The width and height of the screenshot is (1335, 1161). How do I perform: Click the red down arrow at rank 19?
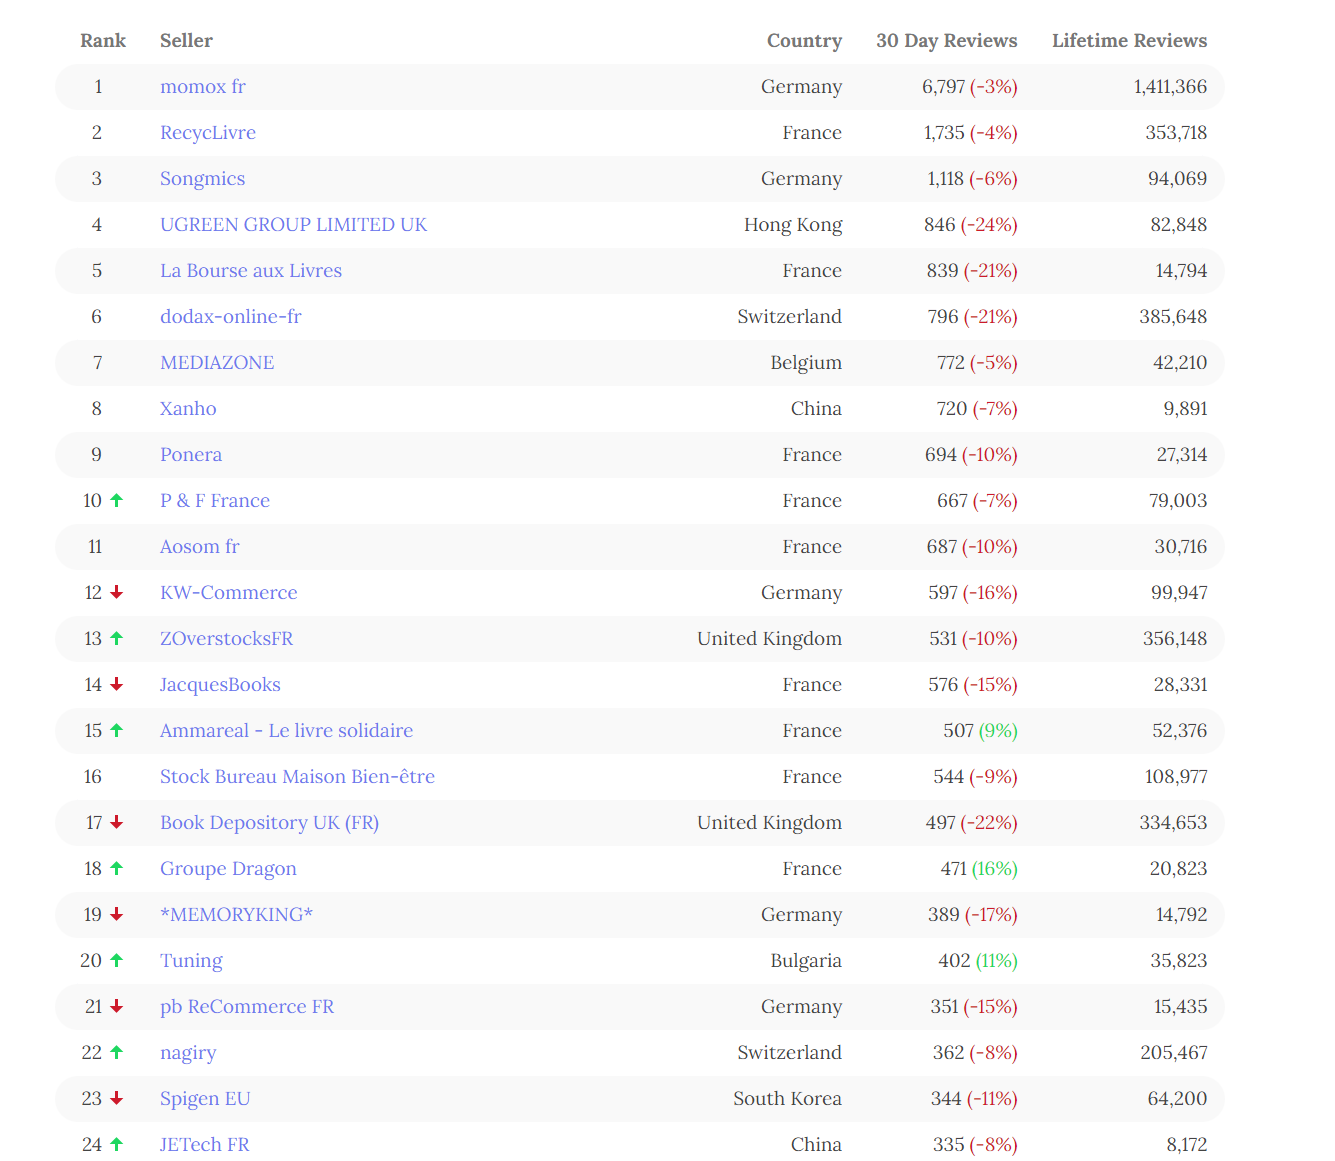click(x=116, y=914)
